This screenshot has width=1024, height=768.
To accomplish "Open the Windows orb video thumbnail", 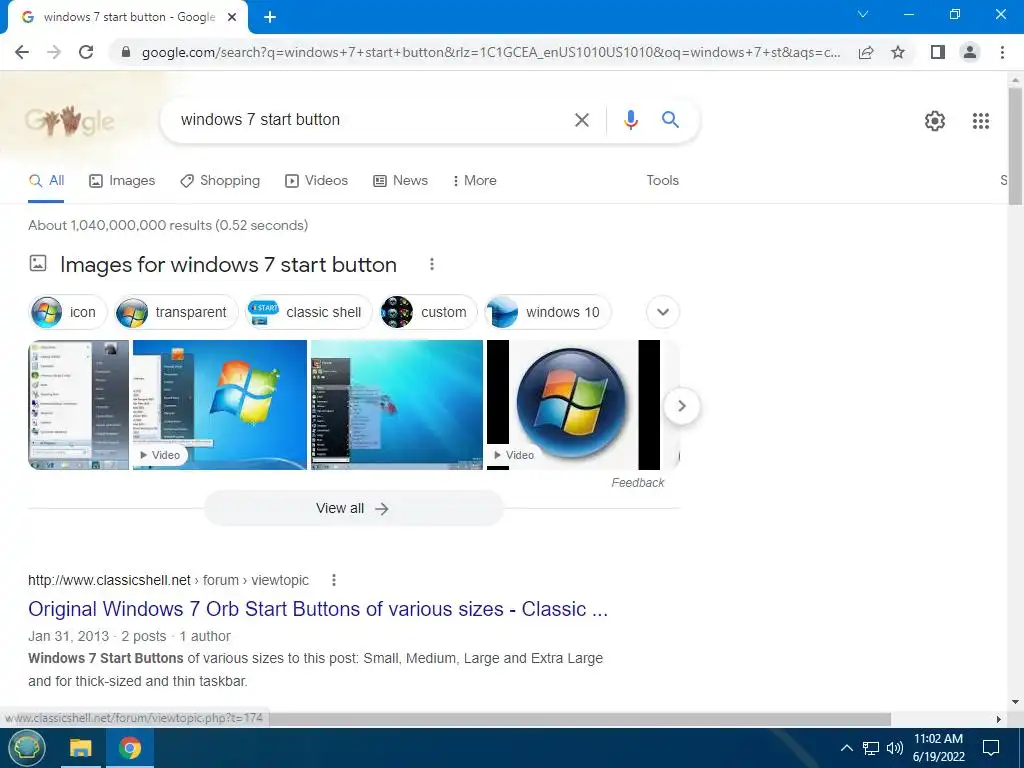I will [573, 405].
